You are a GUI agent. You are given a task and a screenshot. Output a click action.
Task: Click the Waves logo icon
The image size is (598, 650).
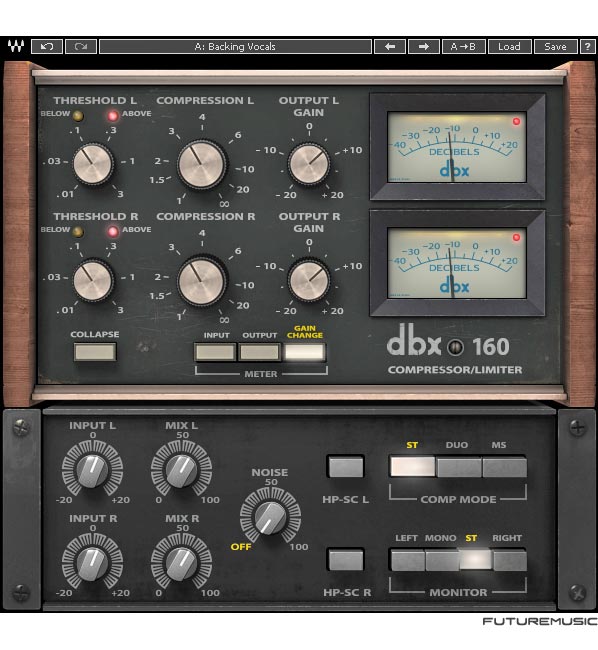click(x=16, y=46)
